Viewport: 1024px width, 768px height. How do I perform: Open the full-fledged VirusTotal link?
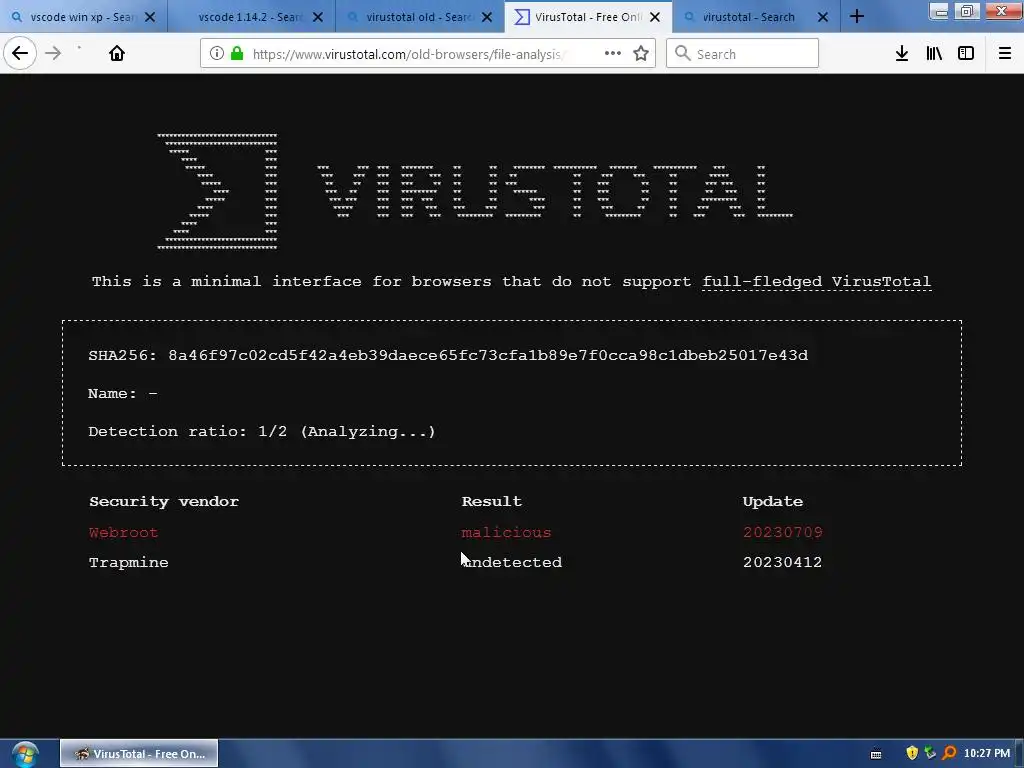pos(816,281)
